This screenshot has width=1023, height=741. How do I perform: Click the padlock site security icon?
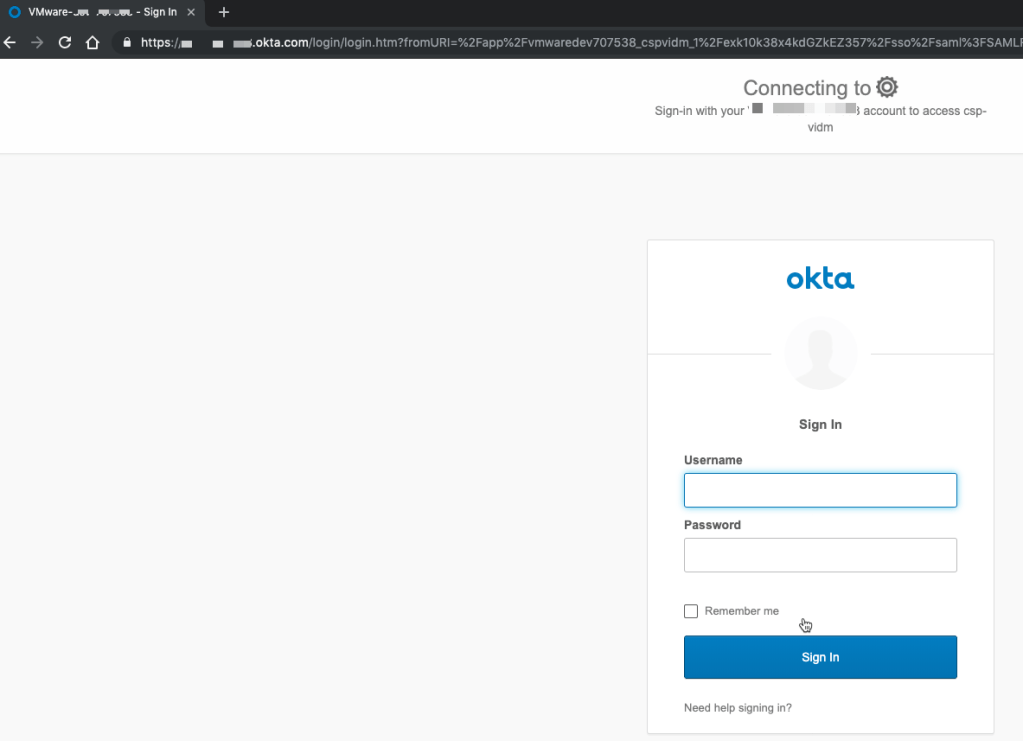tap(127, 42)
